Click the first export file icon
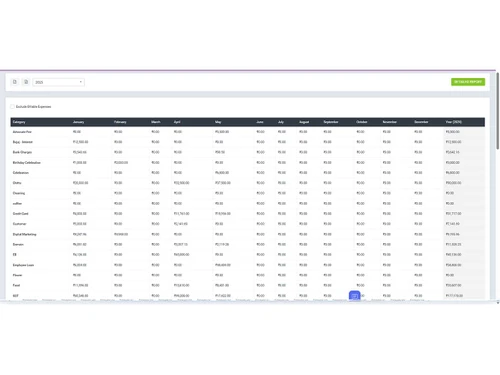The height and width of the screenshot is (375, 500). tap(15, 82)
